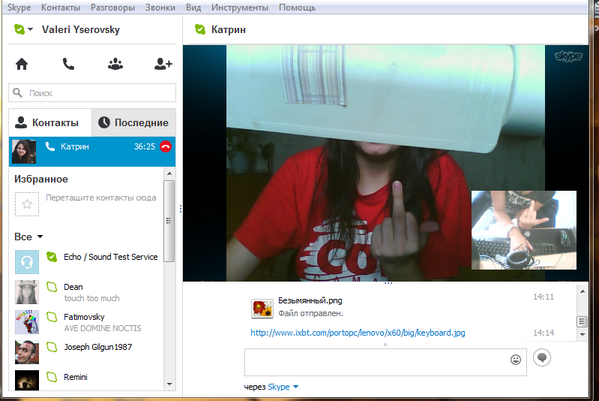Click the search magnifier icon
This screenshot has width=599, height=401.
click(18, 92)
